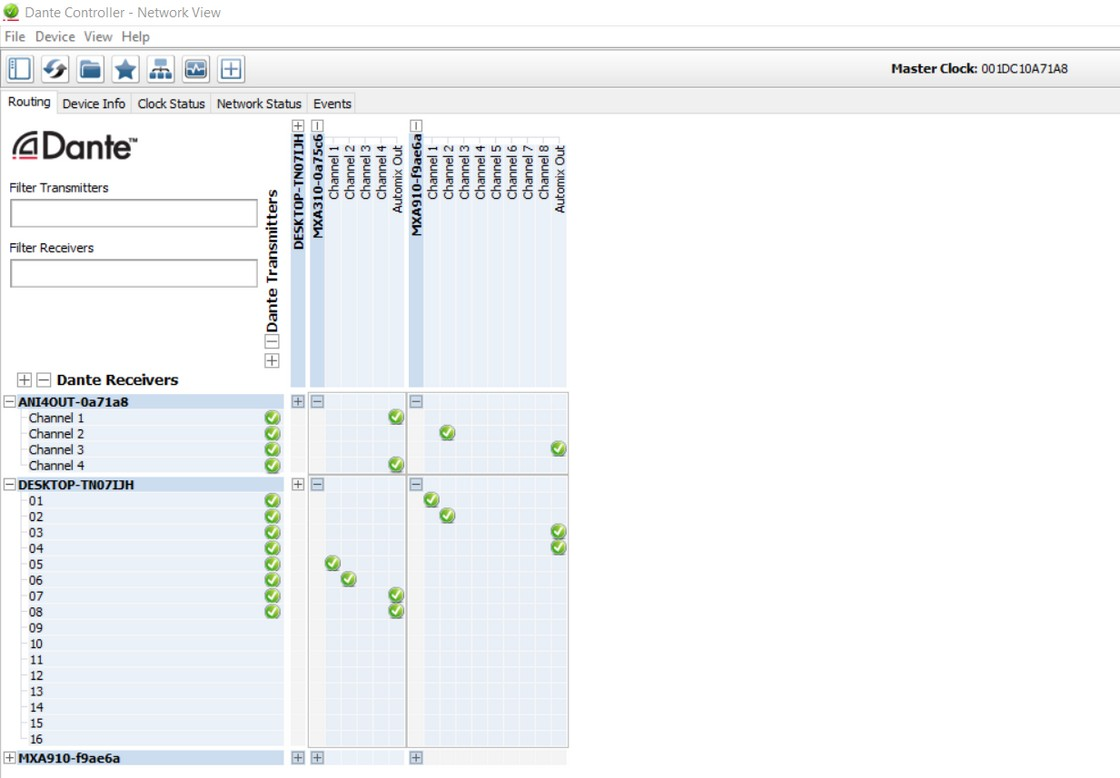Open the Help menu

point(136,36)
